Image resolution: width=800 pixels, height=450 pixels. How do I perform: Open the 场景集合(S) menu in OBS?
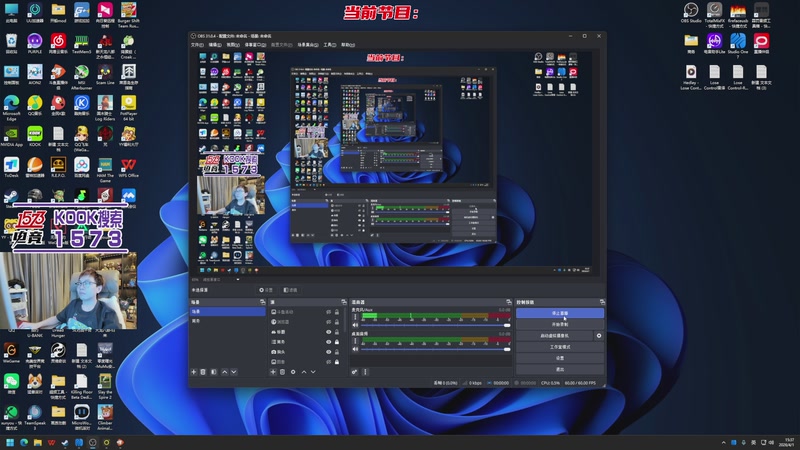[308, 45]
